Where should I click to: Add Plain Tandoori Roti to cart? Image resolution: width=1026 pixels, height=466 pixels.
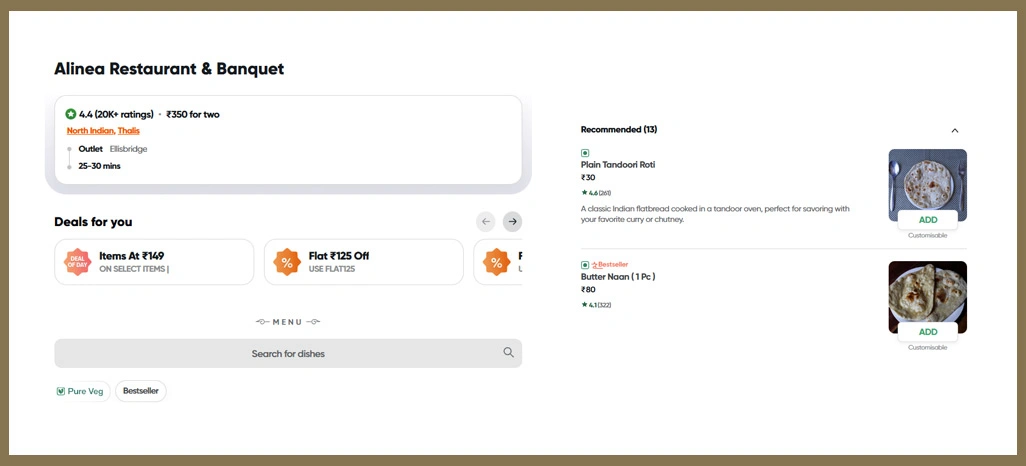coord(927,220)
